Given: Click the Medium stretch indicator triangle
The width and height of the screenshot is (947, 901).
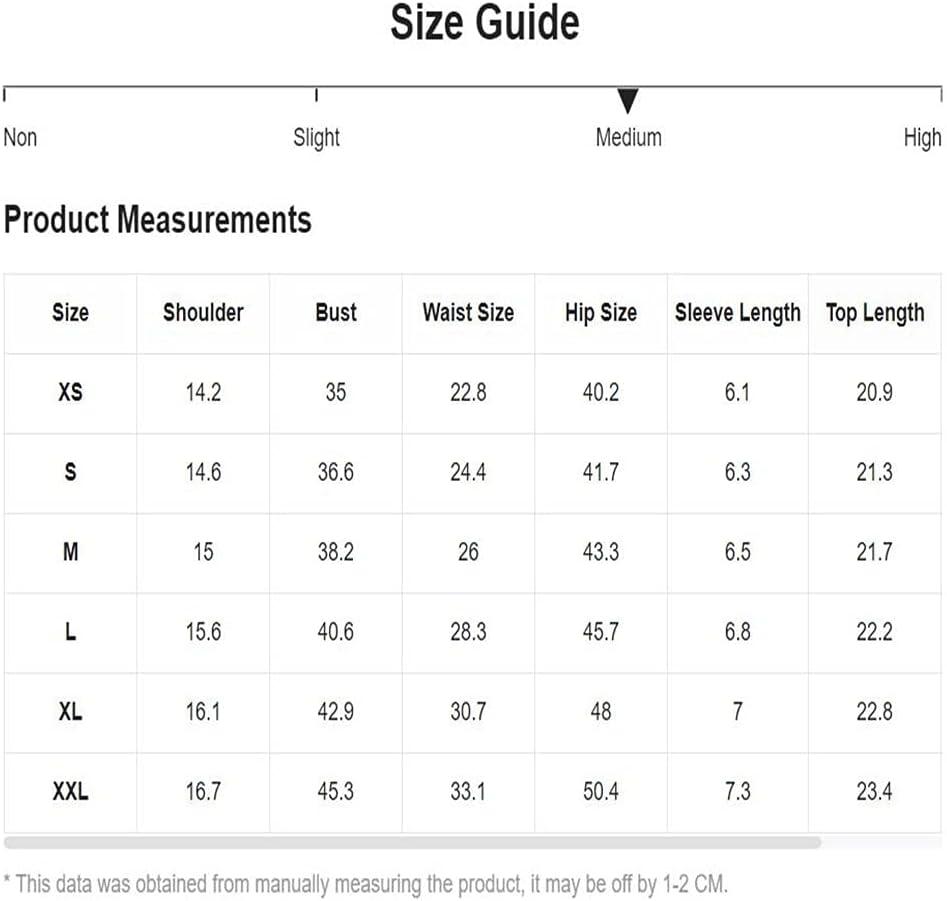Looking at the screenshot, I should click(x=628, y=100).
